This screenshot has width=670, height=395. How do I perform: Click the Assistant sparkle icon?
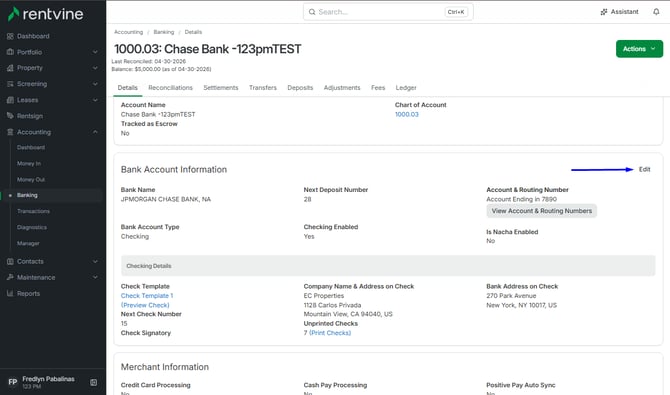(604, 12)
